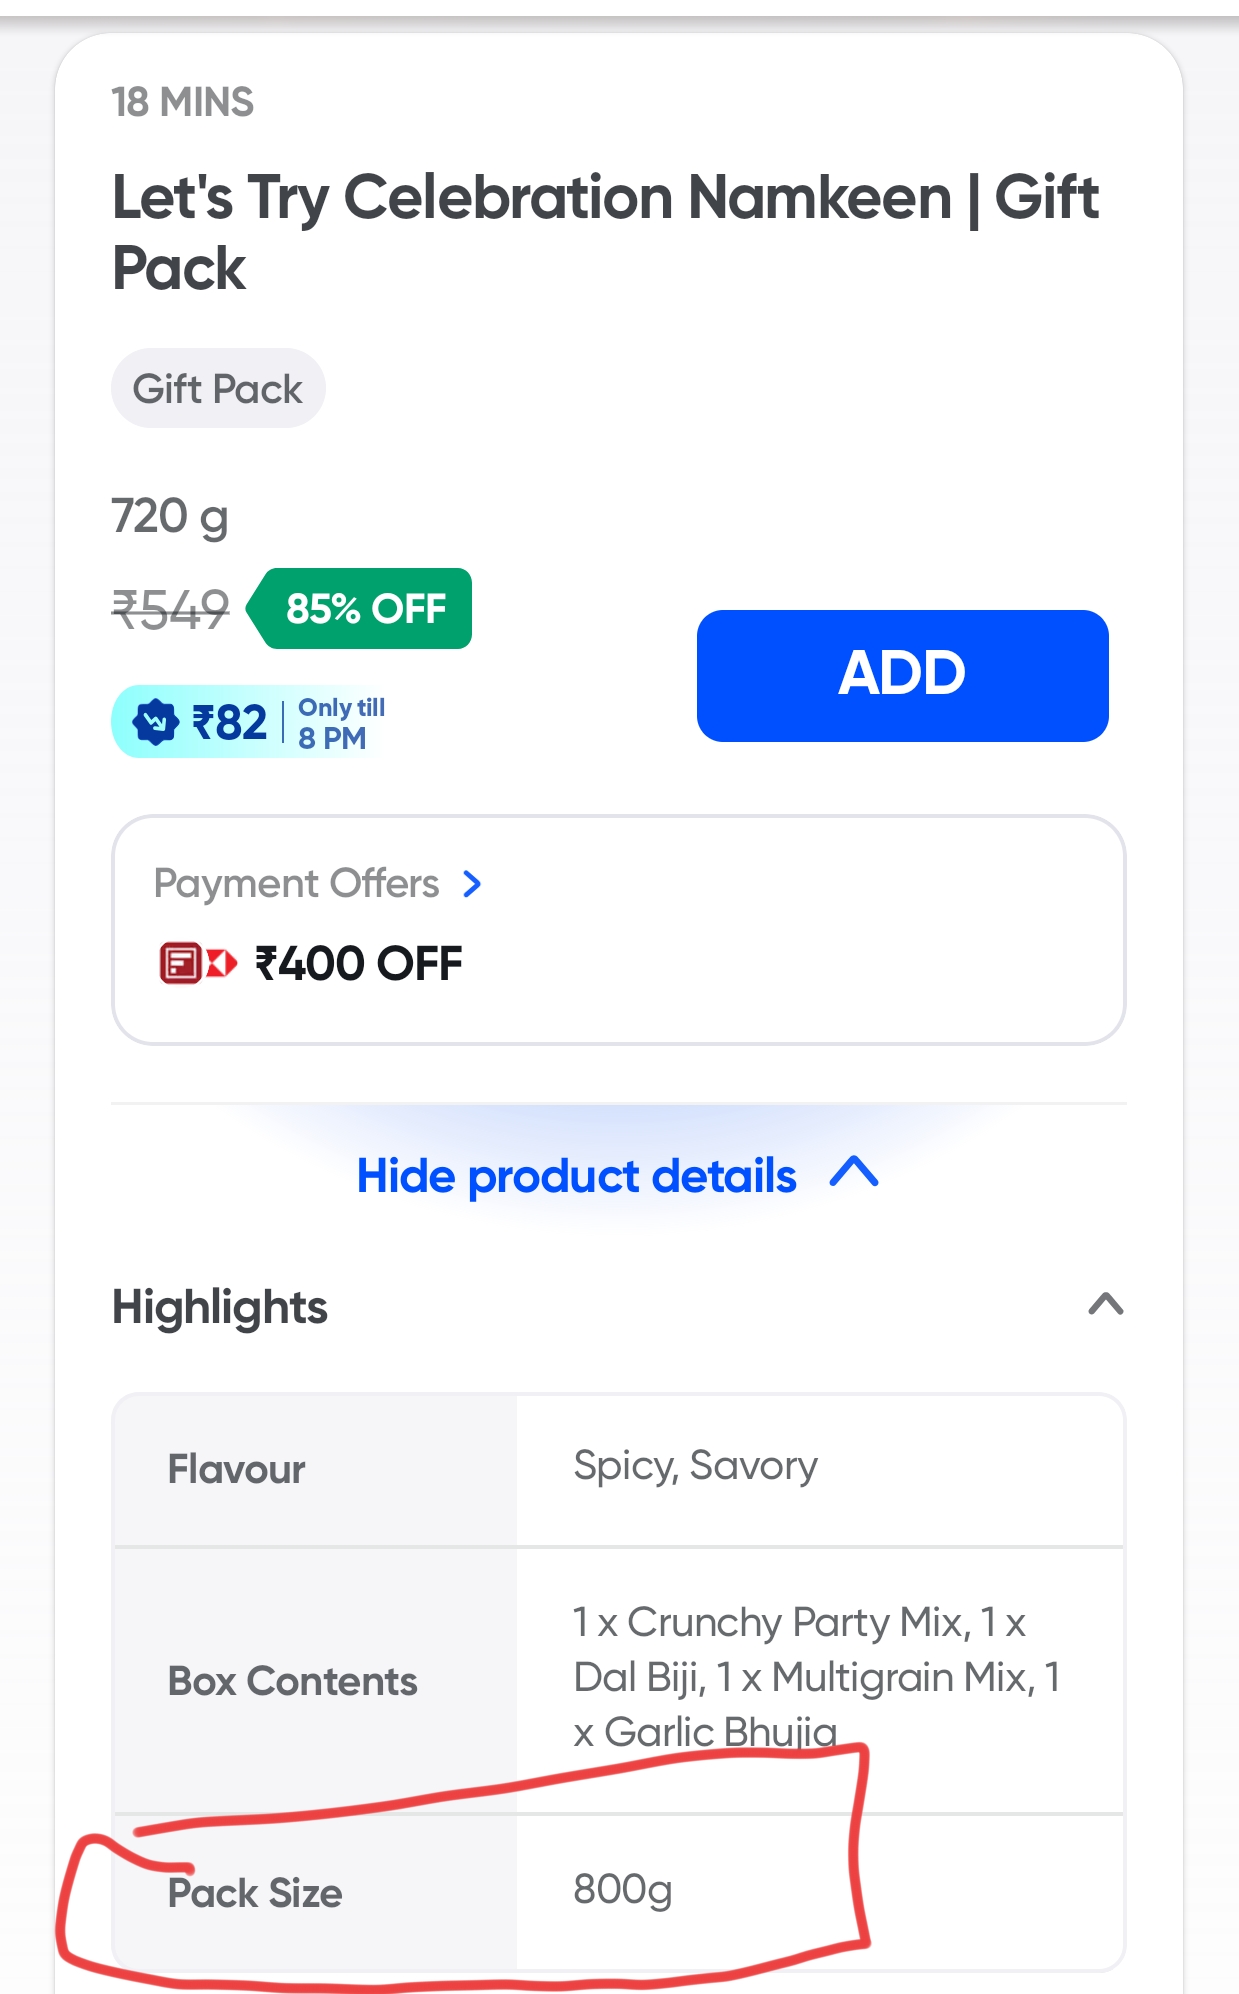Viewport: 1239px width, 1994px height.
Task: Open the Payment Offers arrow chevron
Action: tap(472, 884)
